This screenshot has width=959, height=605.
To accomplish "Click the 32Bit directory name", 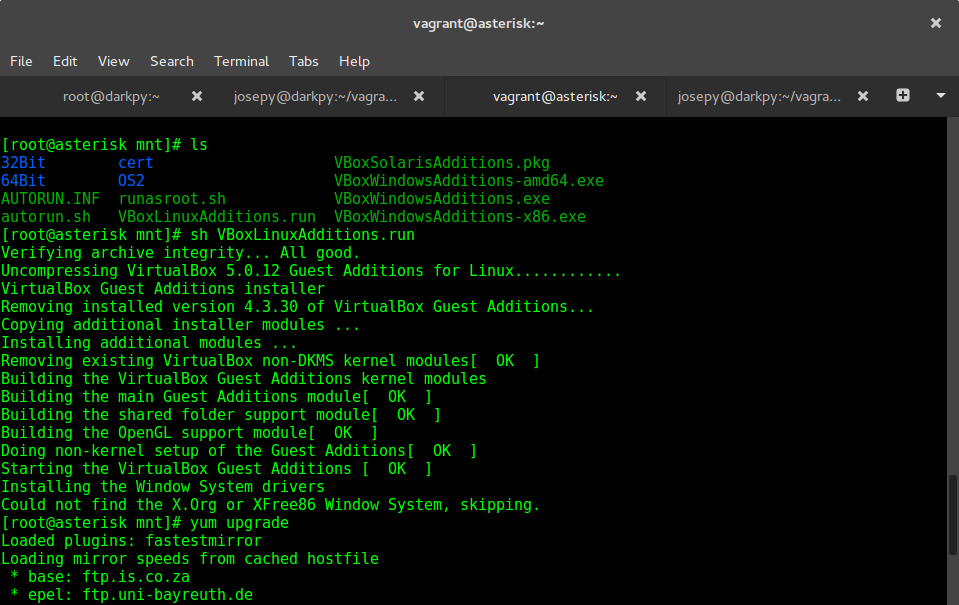I will coord(23,163).
